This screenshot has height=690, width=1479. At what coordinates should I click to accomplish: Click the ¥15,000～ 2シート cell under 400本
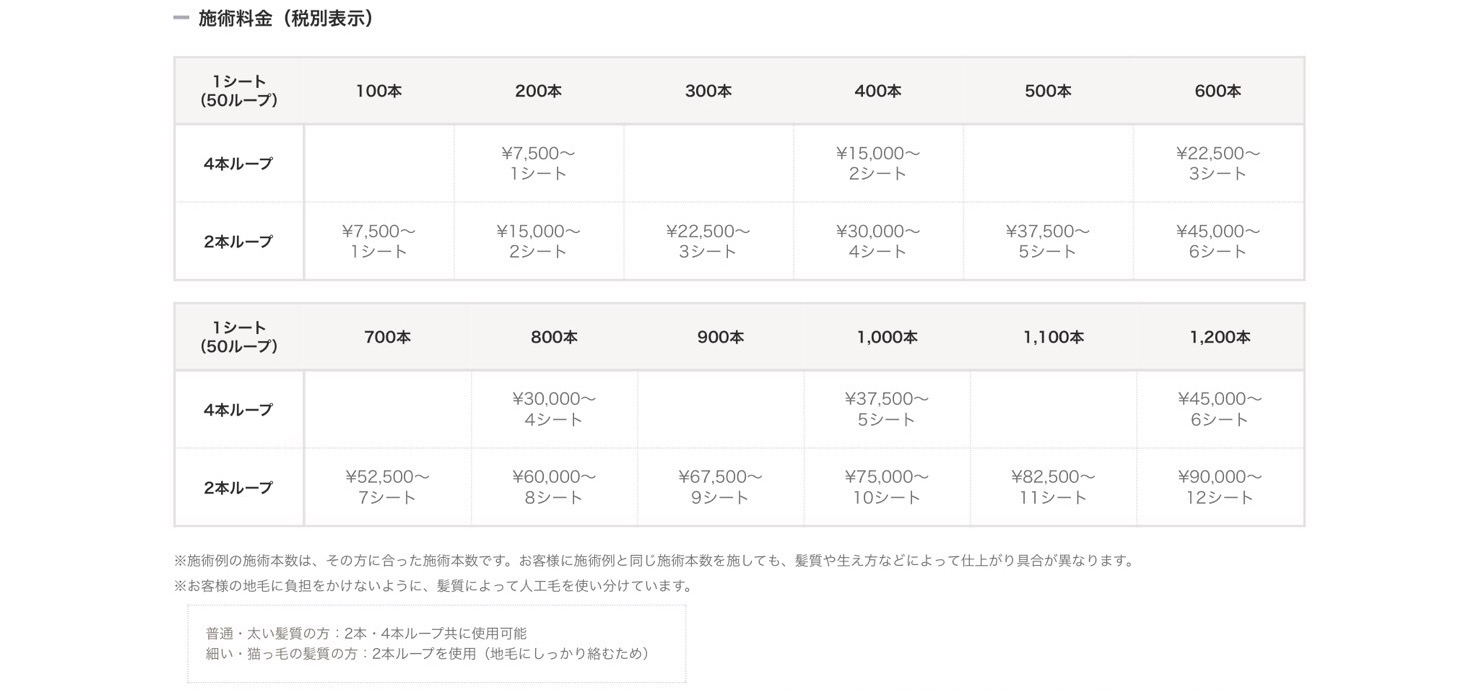(878, 164)
